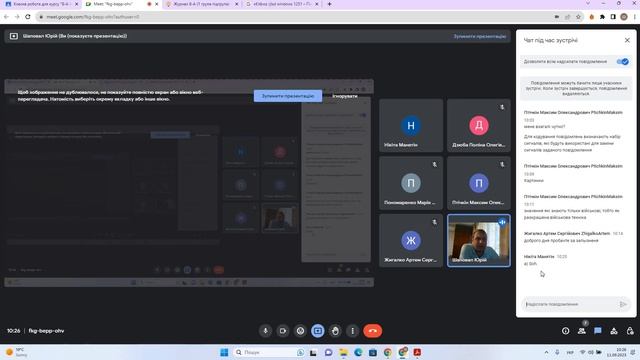Switch to the Журнал Chrome tab
Screen dimensions: 640x360
point(201,4)
